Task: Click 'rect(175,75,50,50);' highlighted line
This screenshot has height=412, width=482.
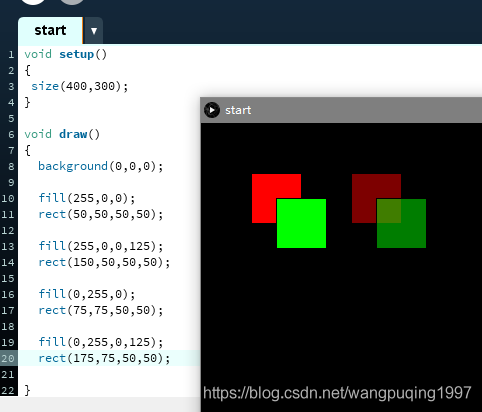Action: click(104, 358)
